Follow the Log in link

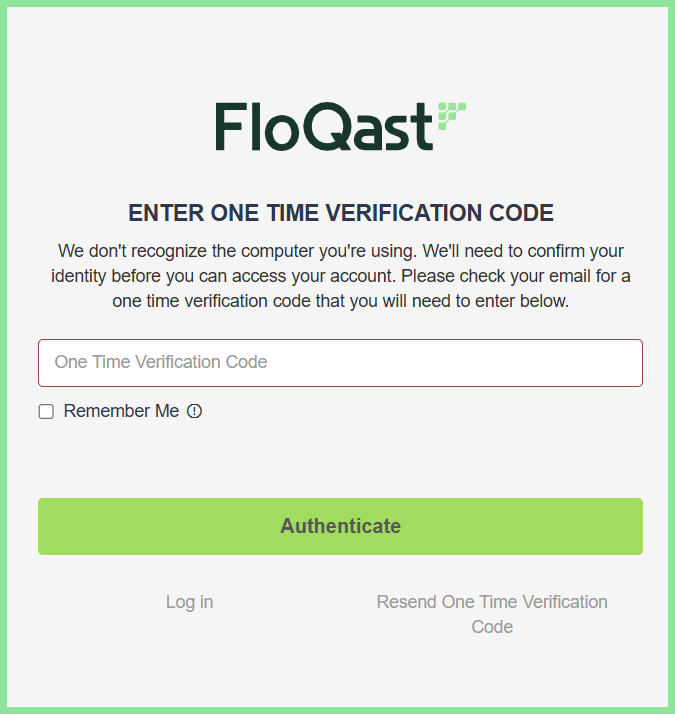click(x=189, y=602)
